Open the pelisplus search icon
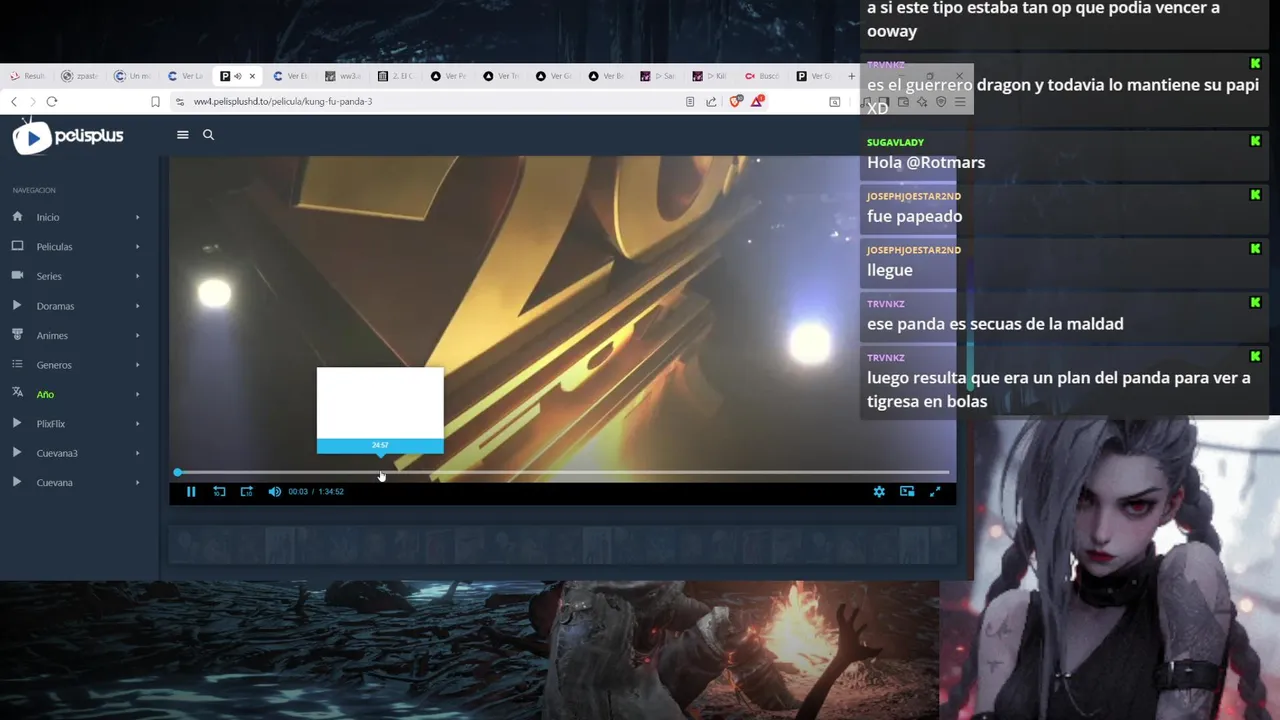 click(208, 135)
